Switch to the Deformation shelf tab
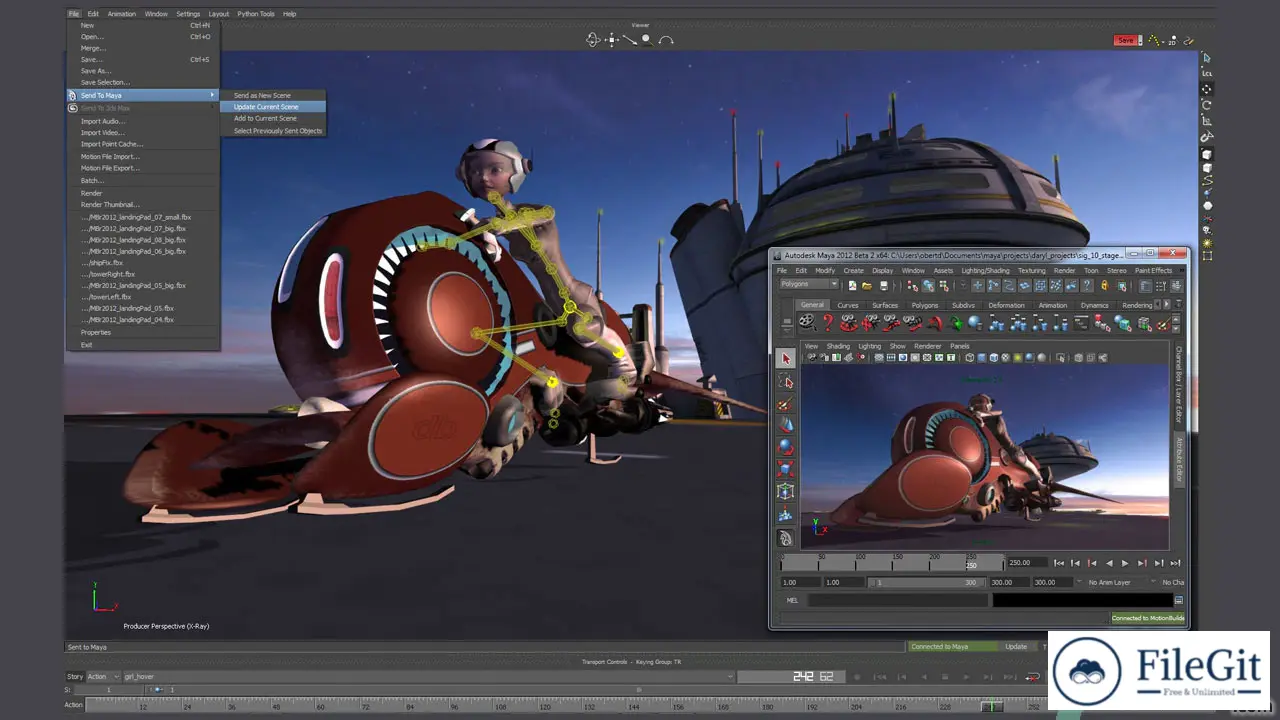The height and width of the screenshot is (720, 1280). (x=1006, y=305)
